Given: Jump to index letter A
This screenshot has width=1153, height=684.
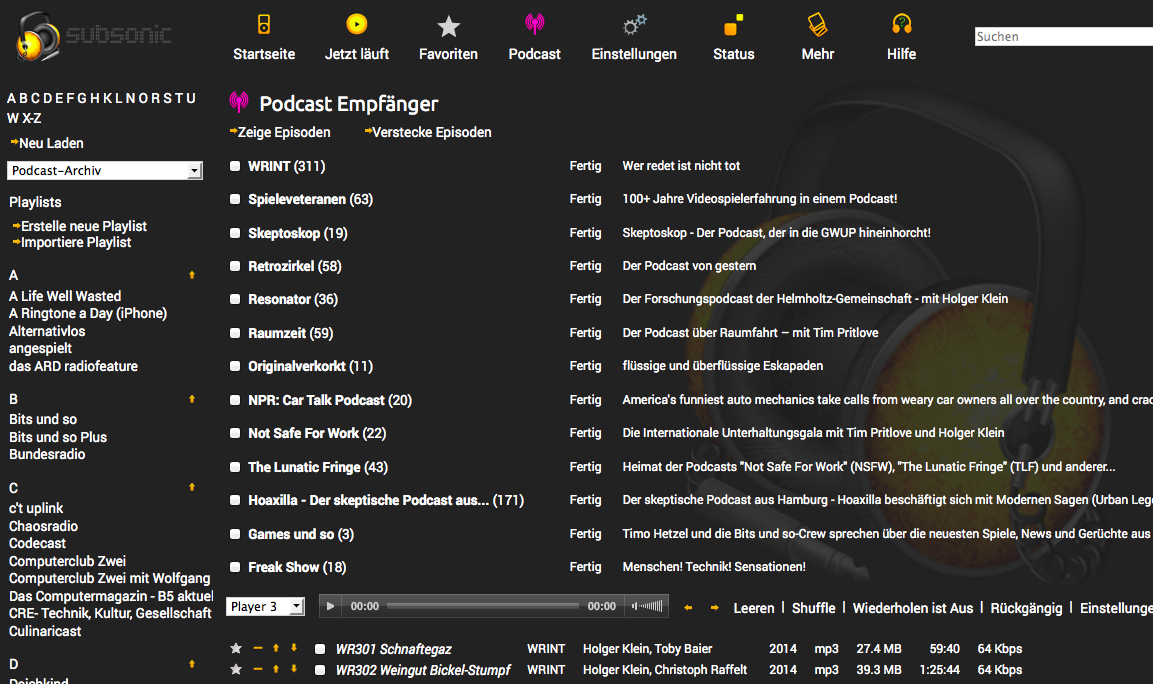Looking at the screenshot, I should tap(12, 99).
